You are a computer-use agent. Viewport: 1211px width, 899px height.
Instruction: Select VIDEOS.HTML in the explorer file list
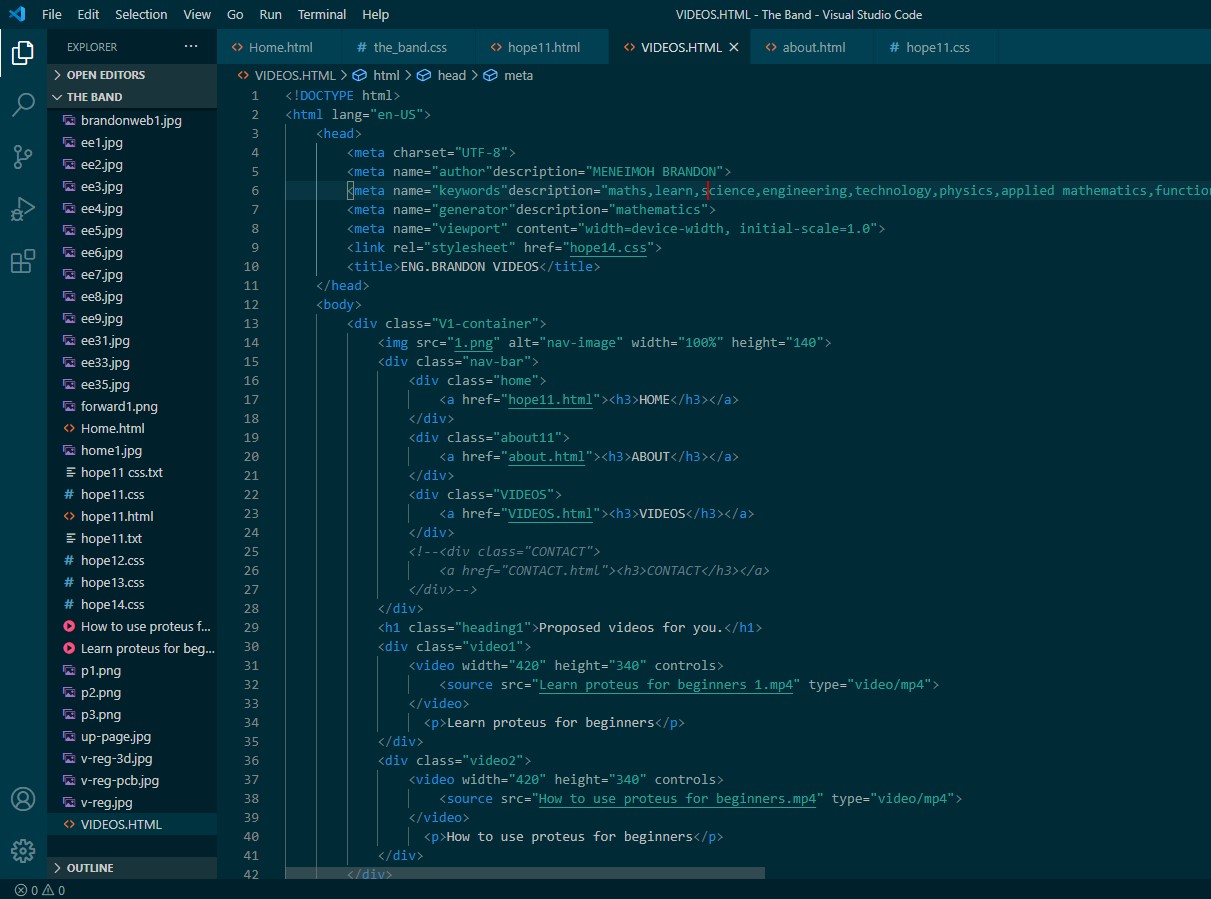(x=133, y=824)
